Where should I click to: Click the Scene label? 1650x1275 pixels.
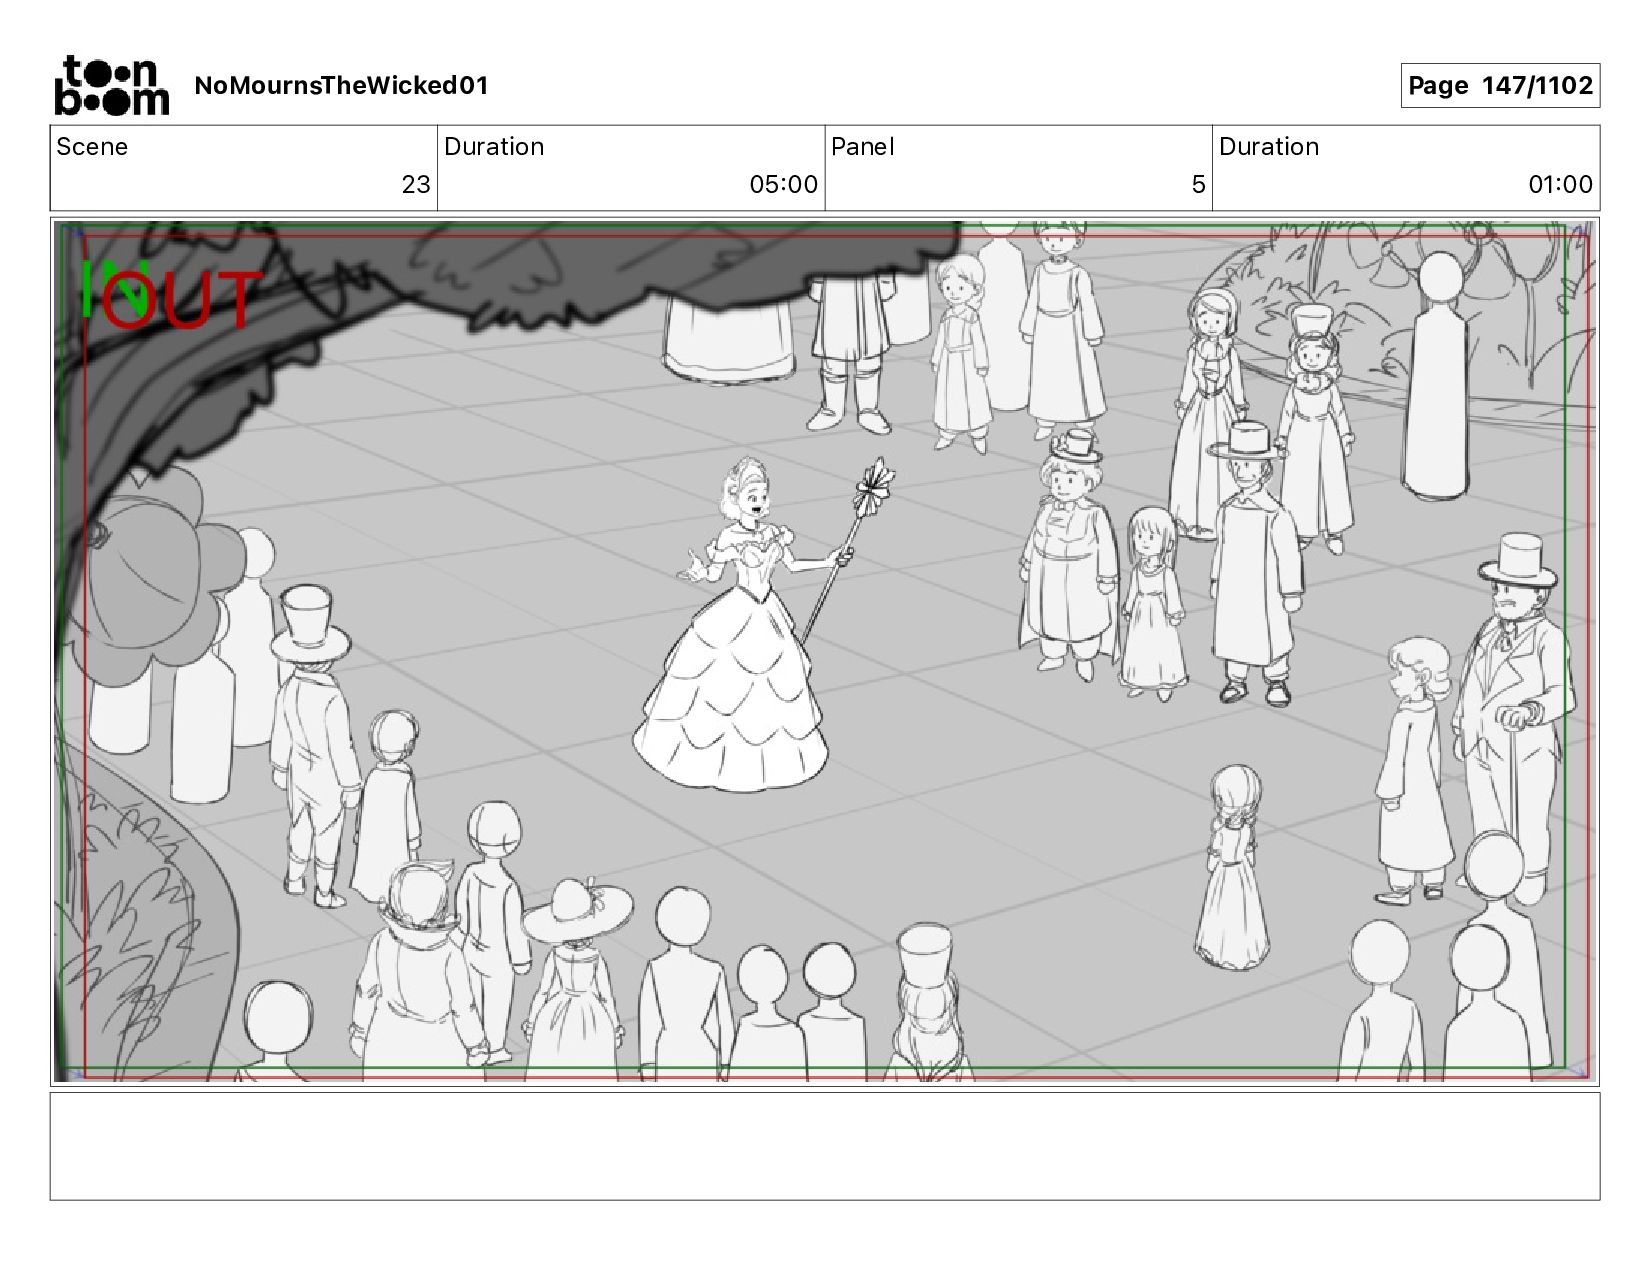tap(92, 147)
